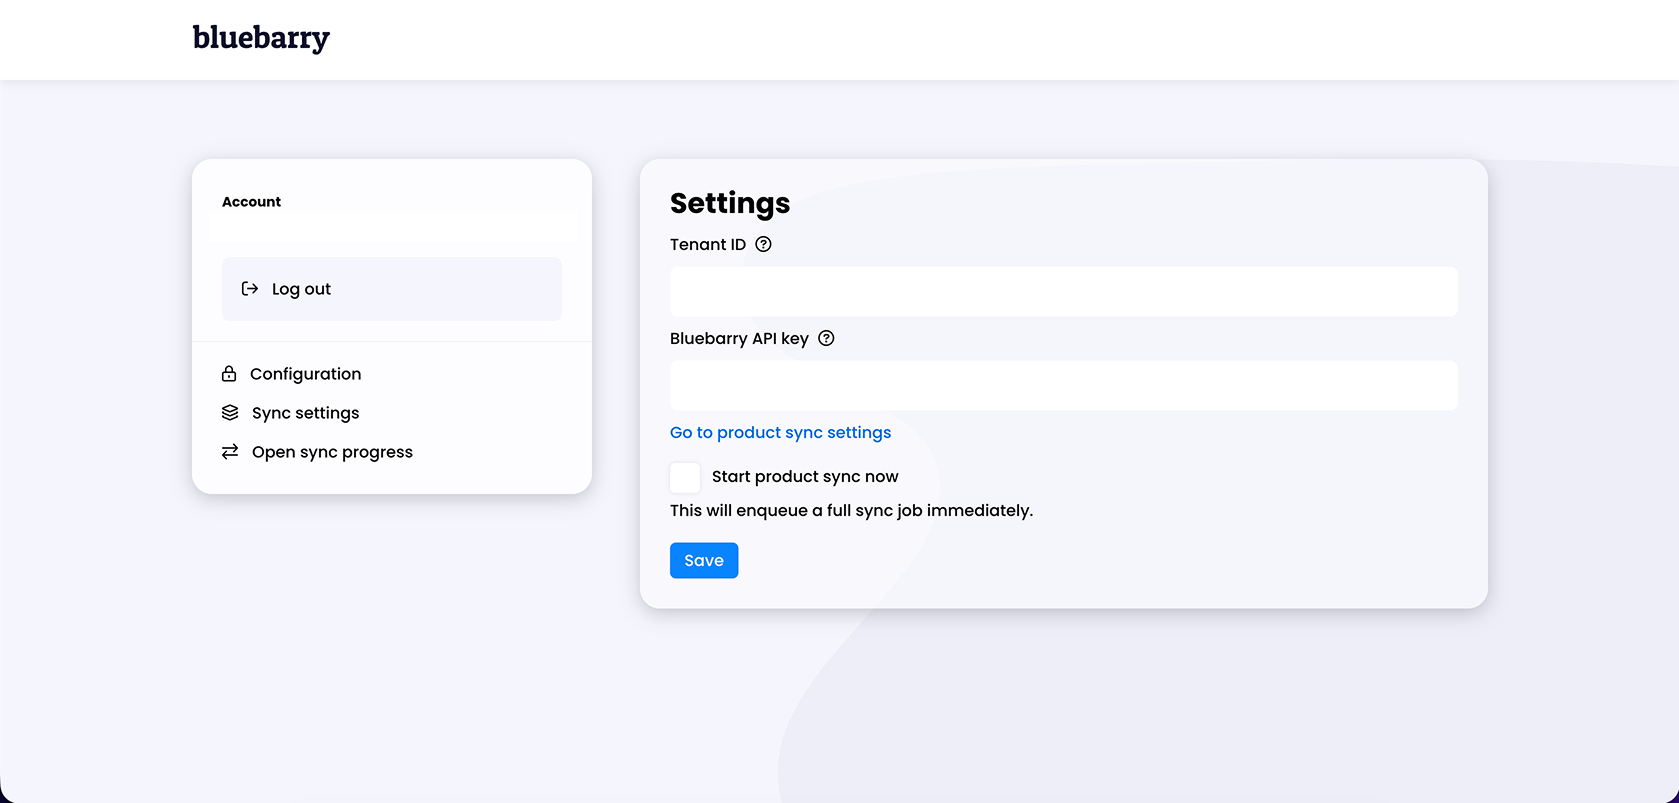The image size is (1679, 803).
Task: Enable the Start product sync now checkbox
Action: (685, 477)
